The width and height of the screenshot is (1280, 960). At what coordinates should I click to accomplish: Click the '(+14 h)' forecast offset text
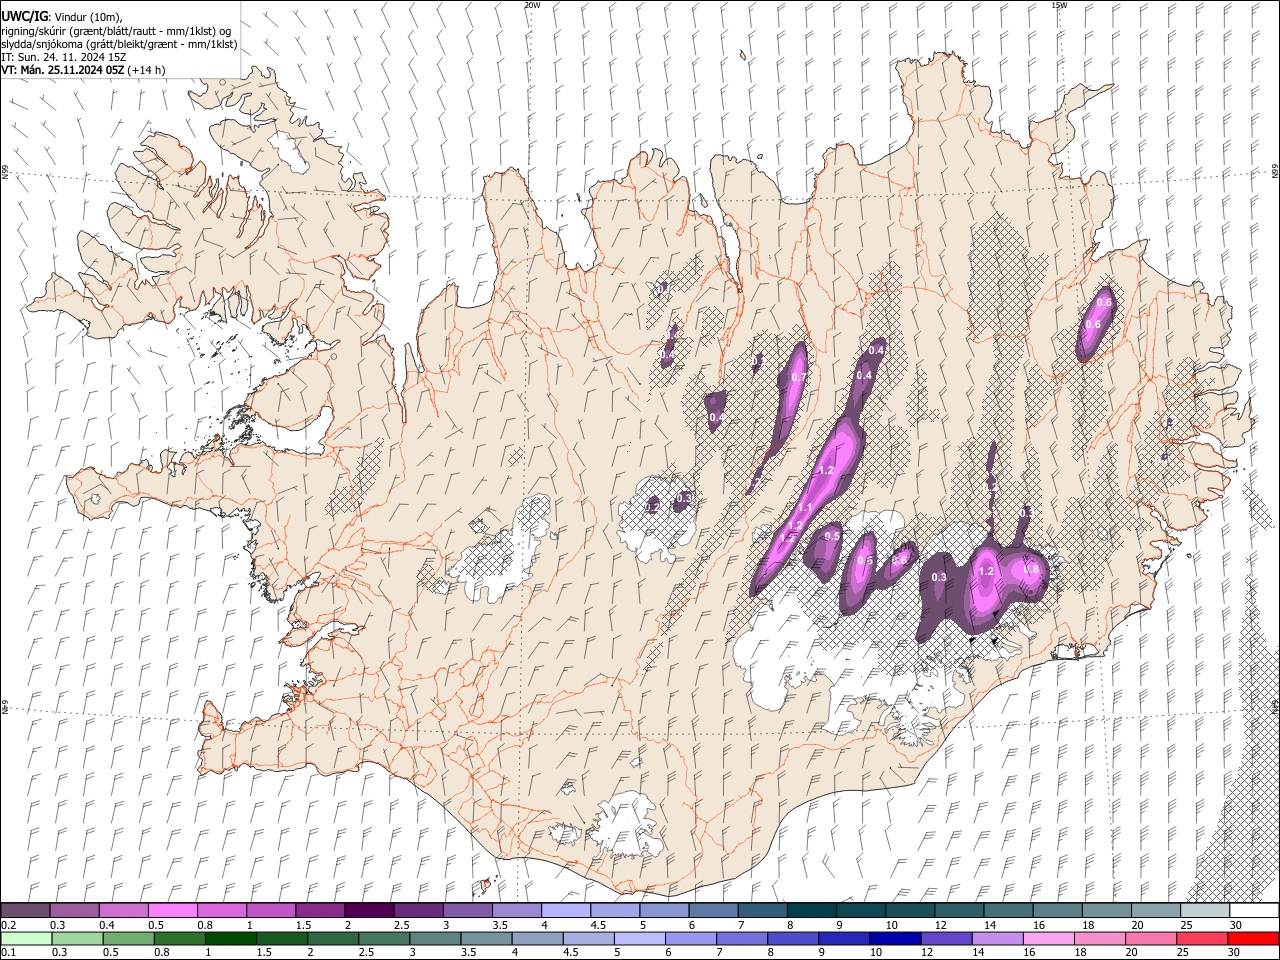(148, 70)
